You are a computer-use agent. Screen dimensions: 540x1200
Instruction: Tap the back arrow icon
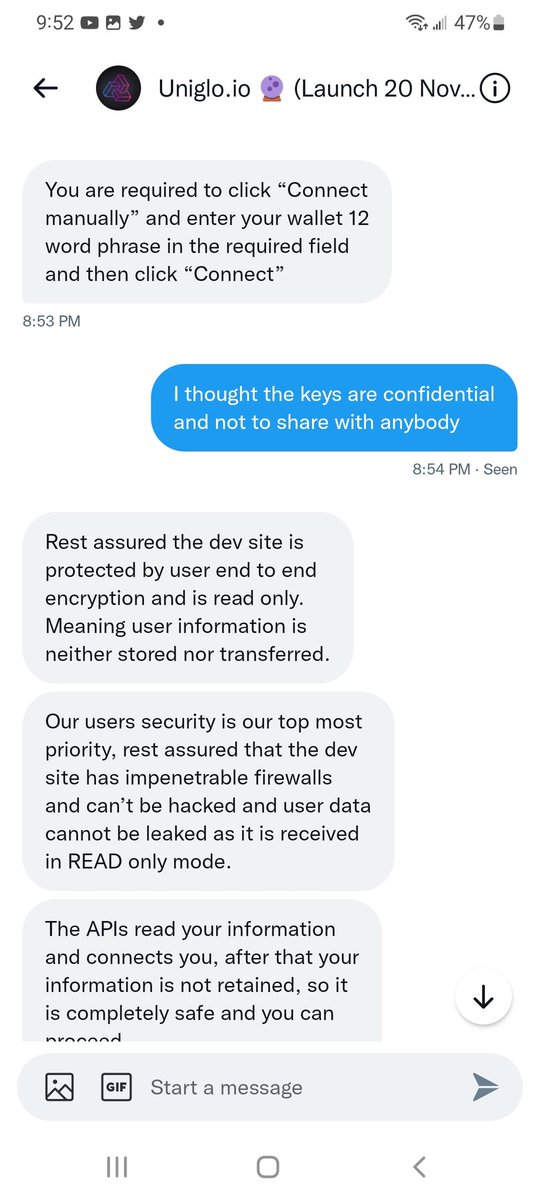[46, 88]
